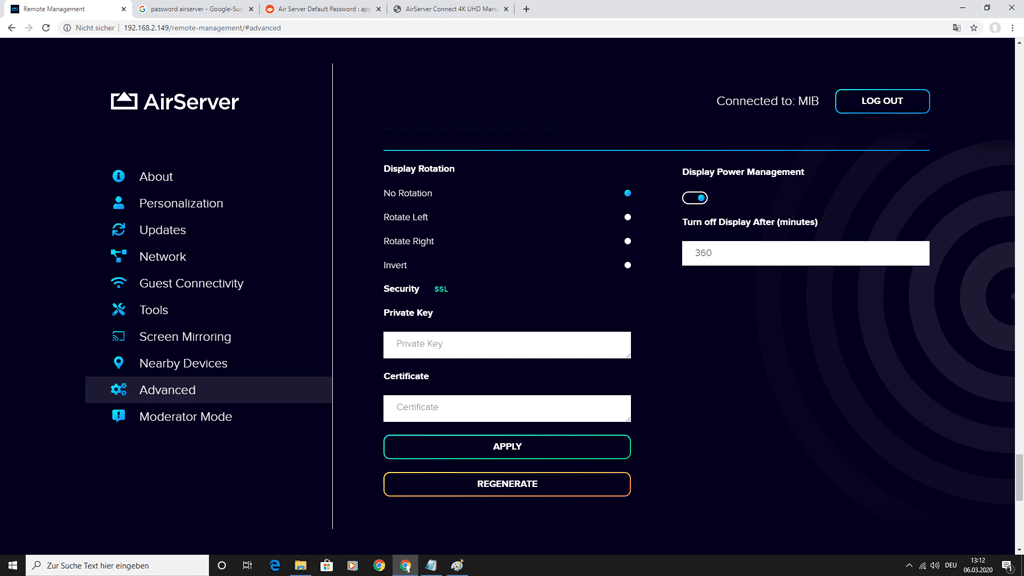Click the Cortana circle icon on taskbar
This screenshot has height=576, width=1024.
(221, 565)
